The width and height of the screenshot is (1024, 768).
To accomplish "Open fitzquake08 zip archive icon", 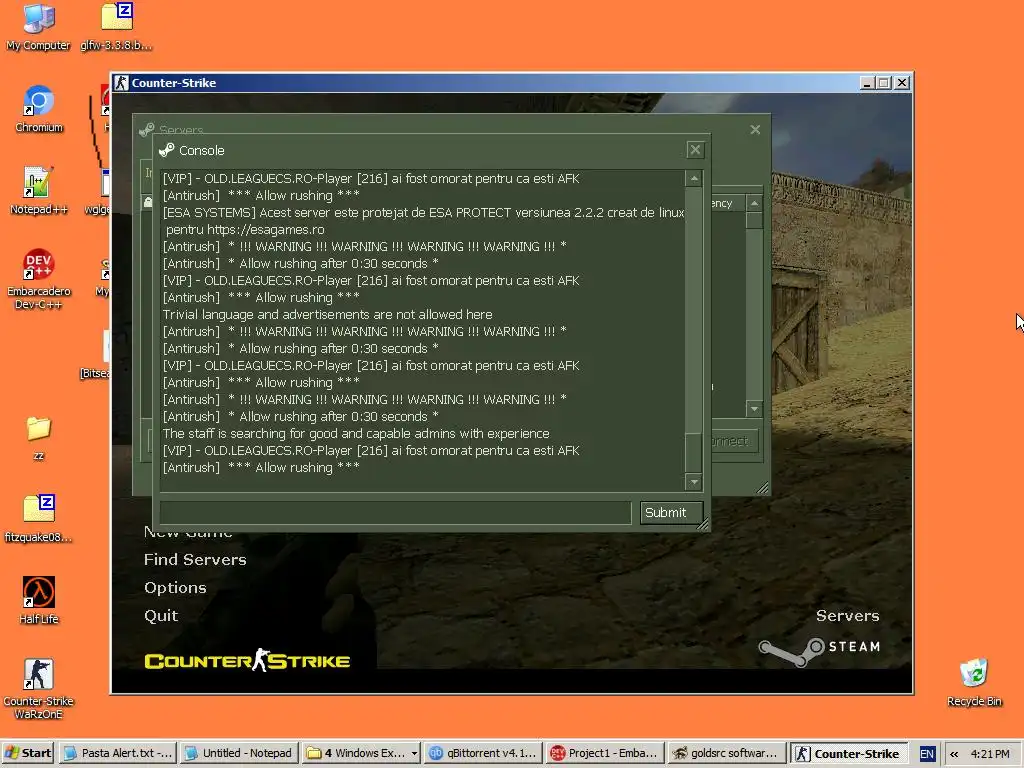I will [x=39, y=519].
